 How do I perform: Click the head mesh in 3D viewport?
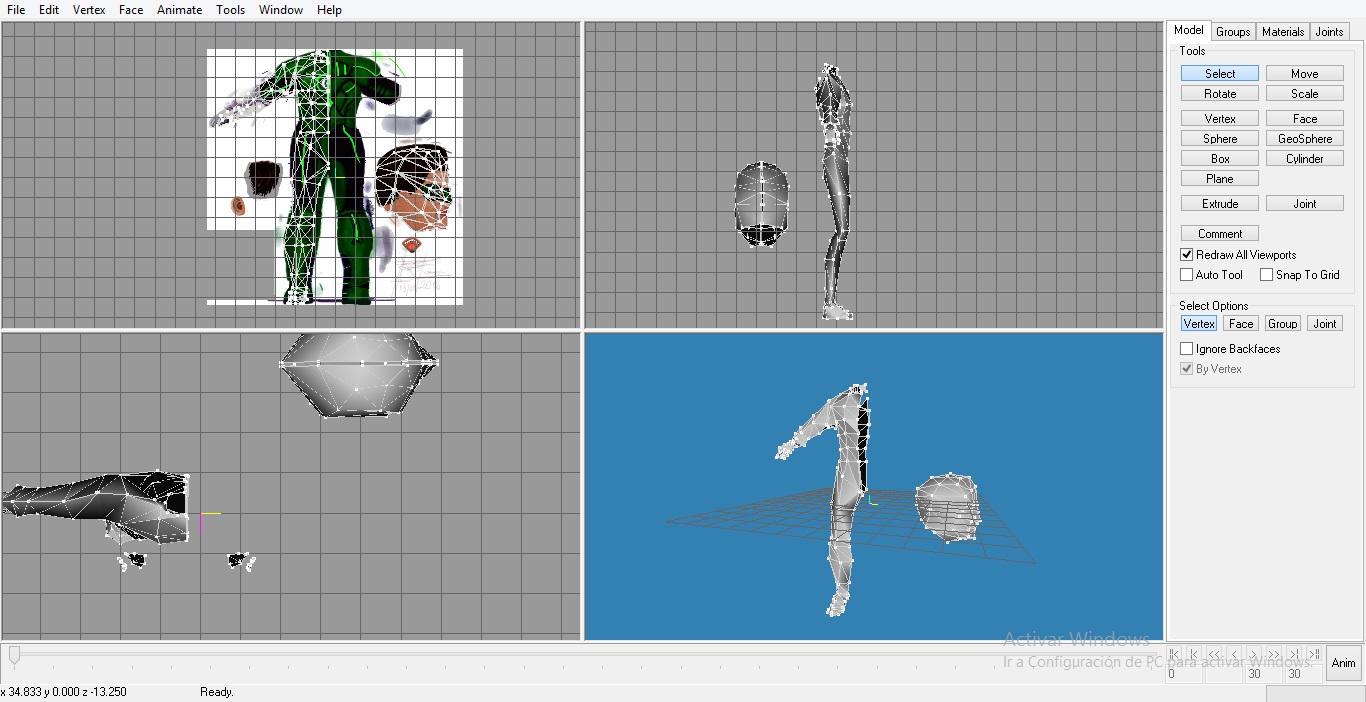(947, 508)
